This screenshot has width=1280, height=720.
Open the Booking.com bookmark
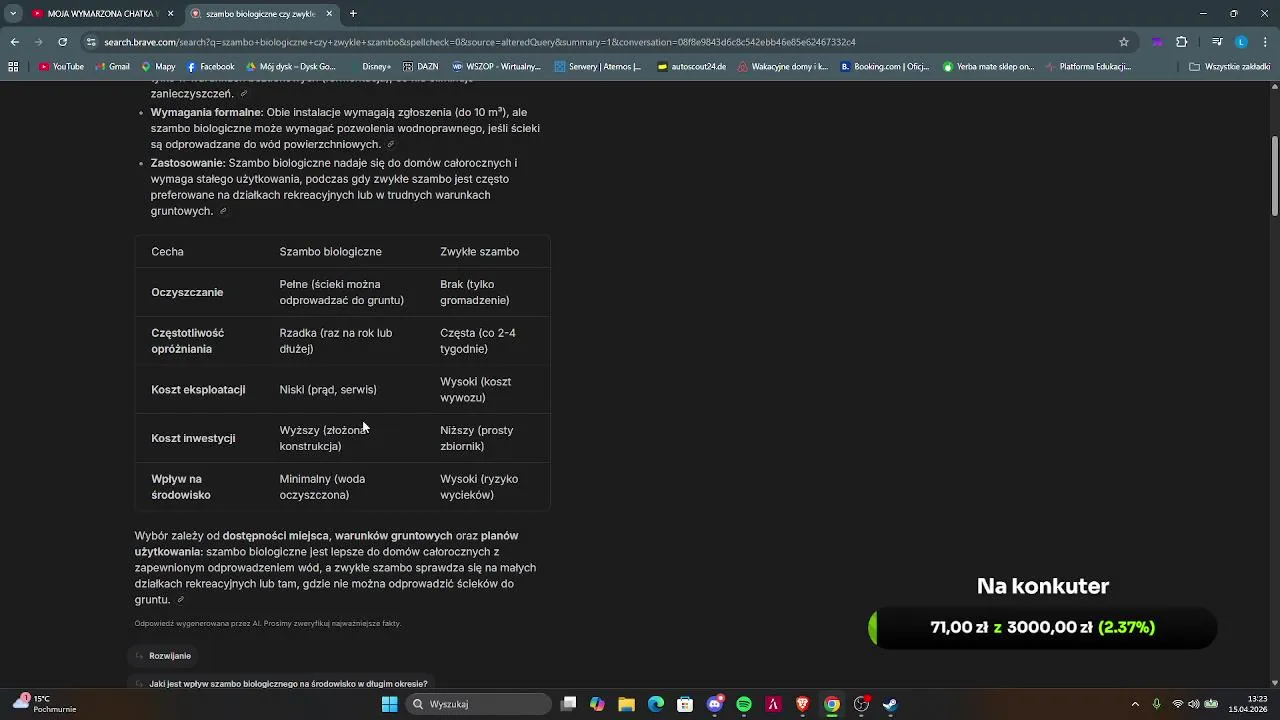(885, 67)
